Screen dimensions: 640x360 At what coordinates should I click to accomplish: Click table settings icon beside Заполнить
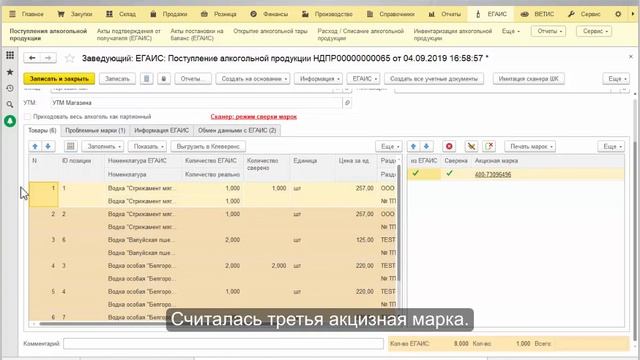71,146
